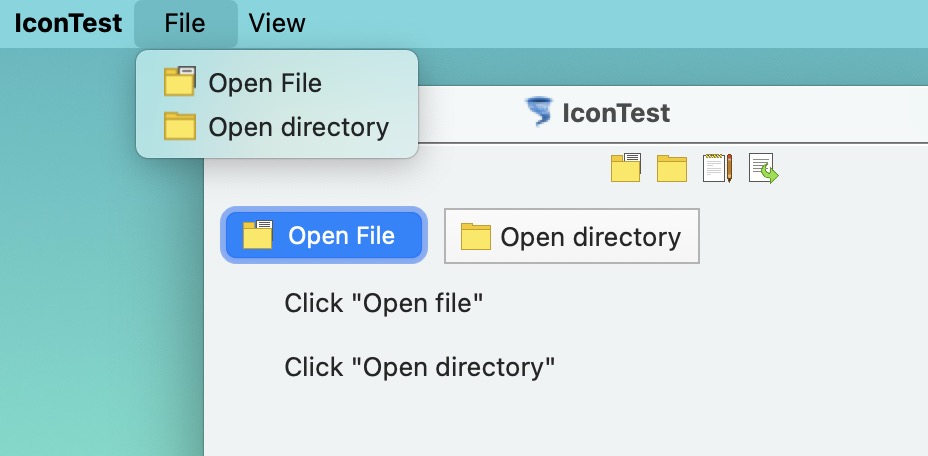The image size is (928, 456).
Task: Choose the Open File text in the File dropdown
Action: tap(265, 82)
